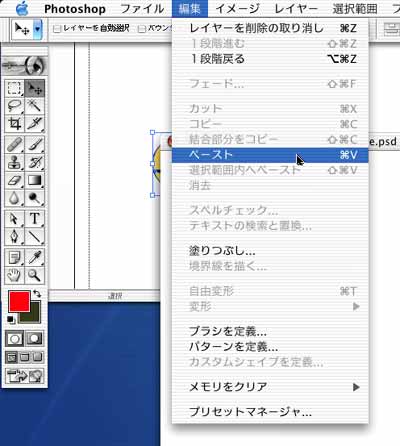Select the Path Selection arrow tool
This screenshot has width=400, height=446.
14,219
